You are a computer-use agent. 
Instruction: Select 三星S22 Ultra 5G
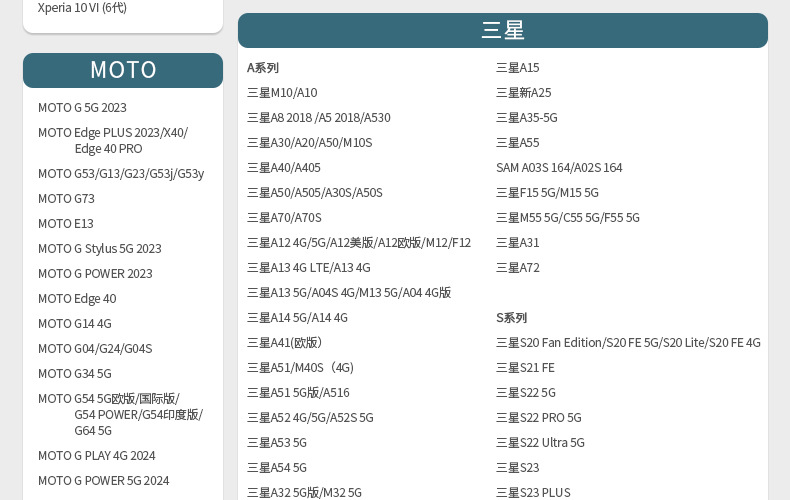(540, 443)
